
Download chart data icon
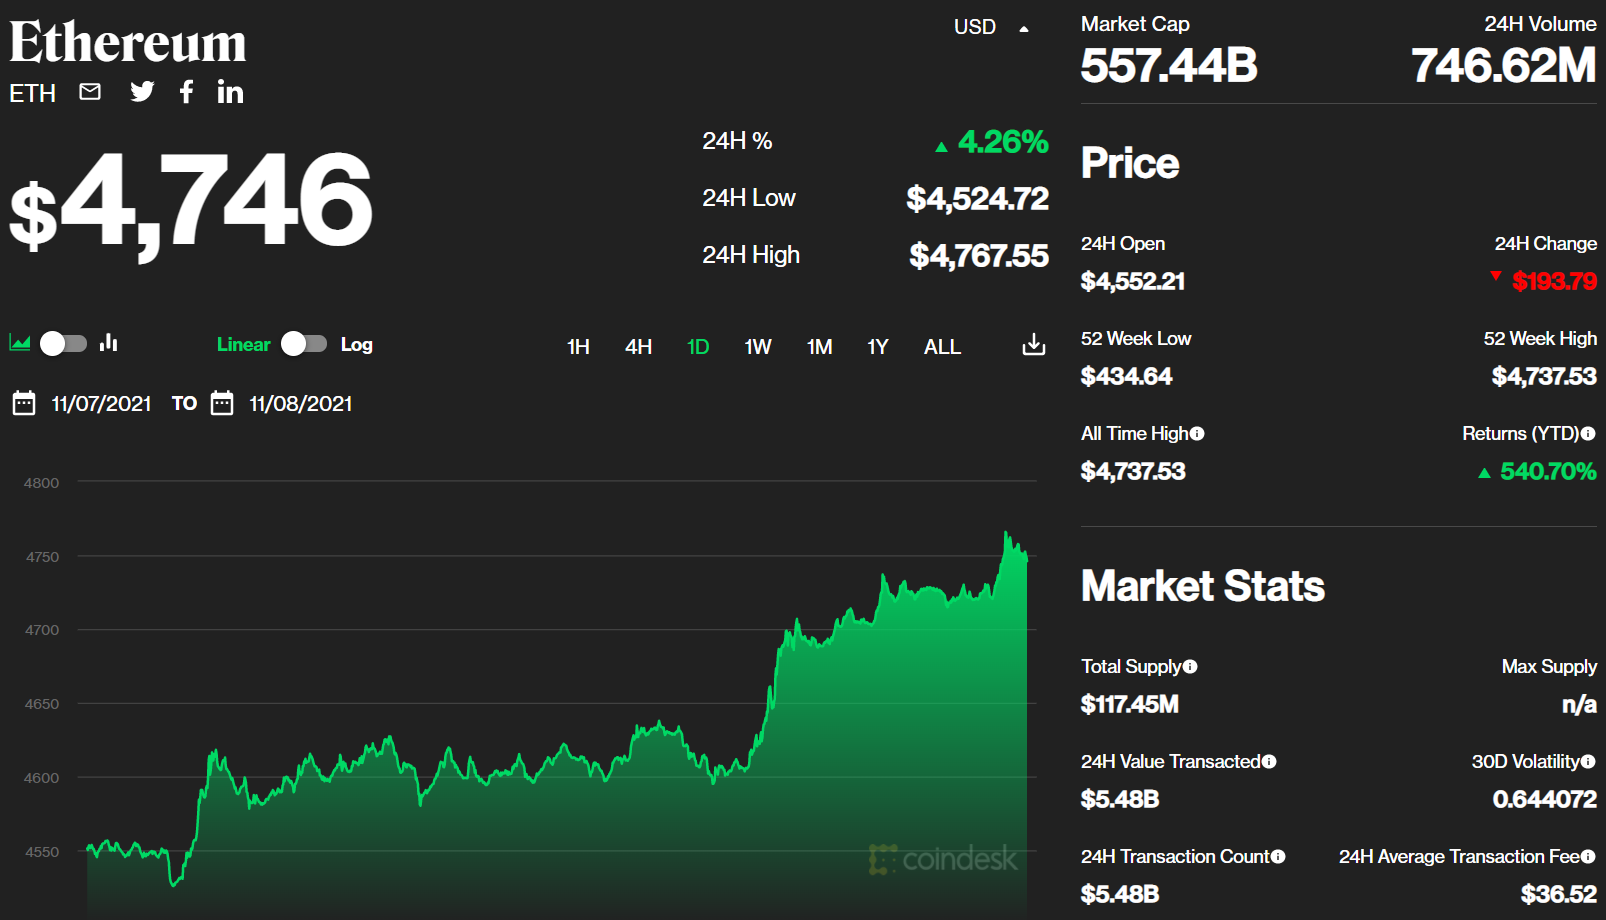[1034, 345]
